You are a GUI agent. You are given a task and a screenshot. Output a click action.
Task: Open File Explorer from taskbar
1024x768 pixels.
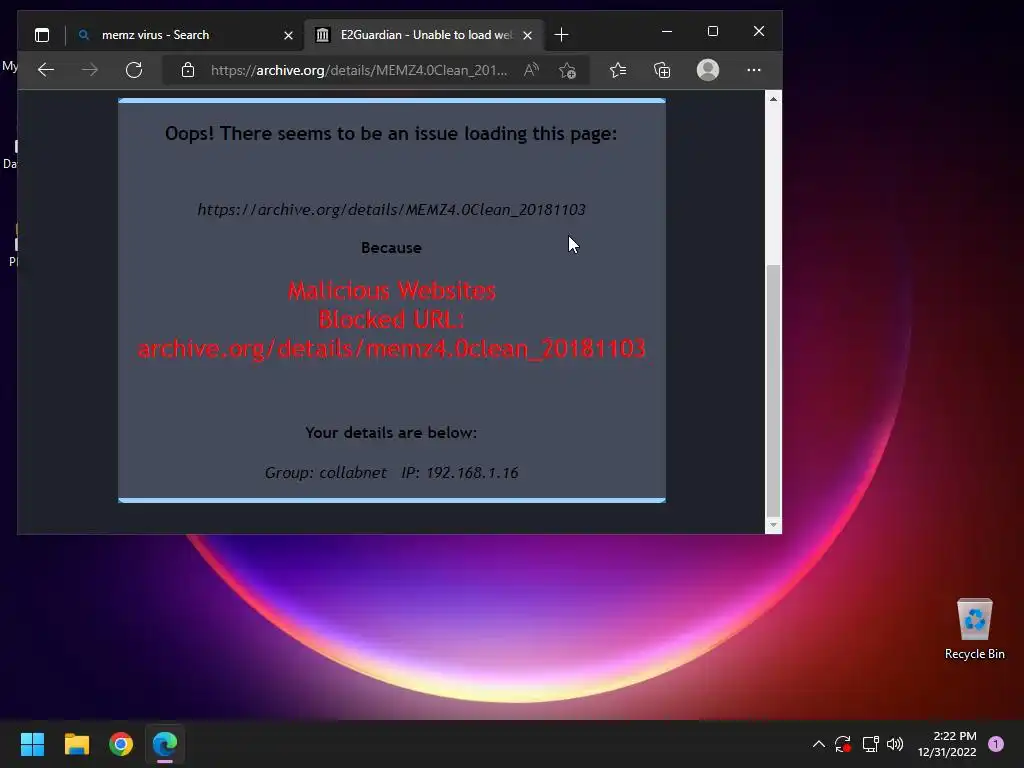click(76, 744)
